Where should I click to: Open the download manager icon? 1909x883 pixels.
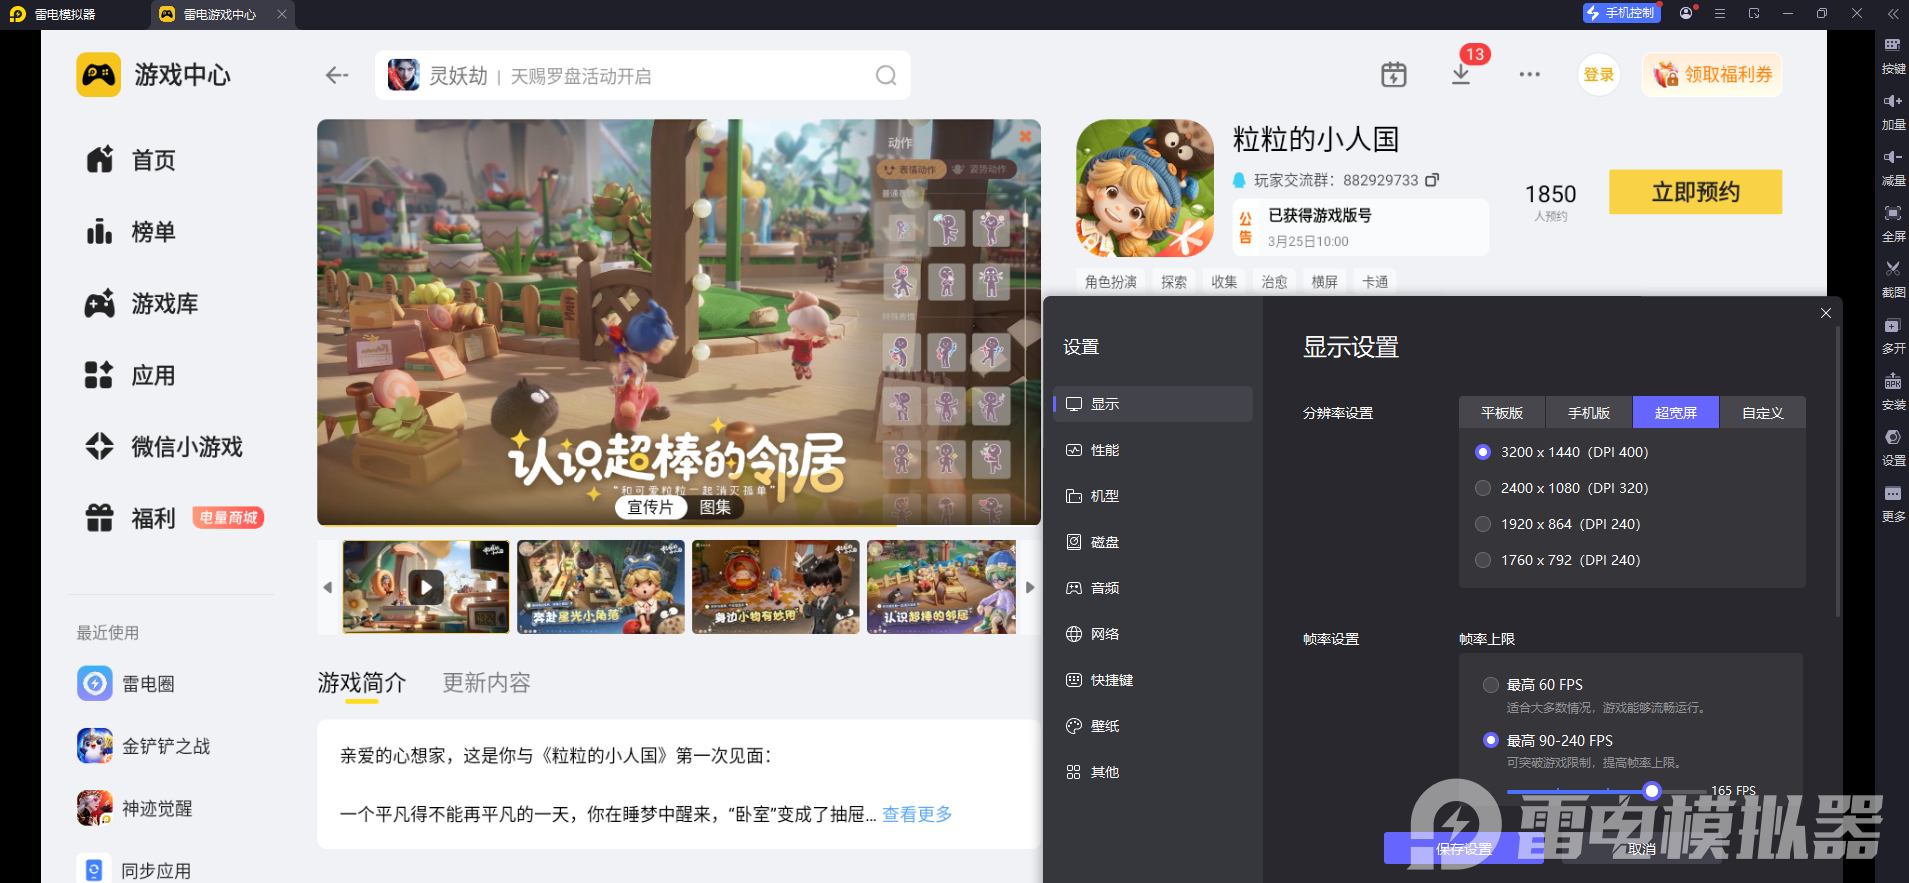click(1461, 75)
